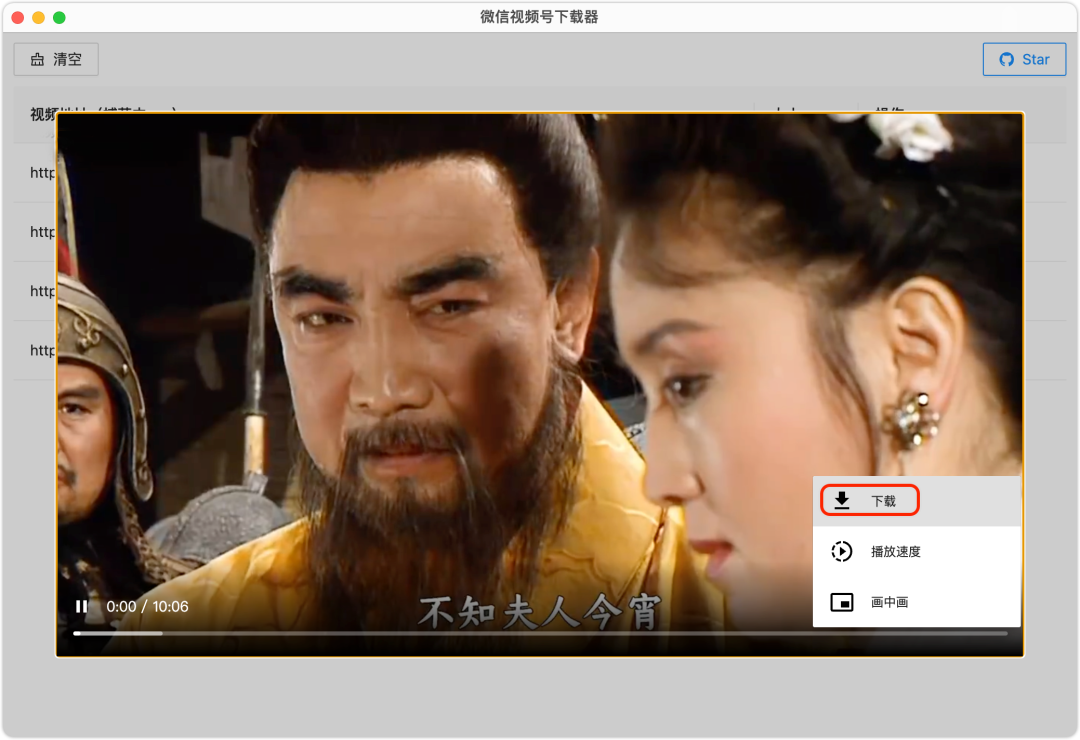
Task: Select 下载 from the video menu
Action: coord(917,501)
